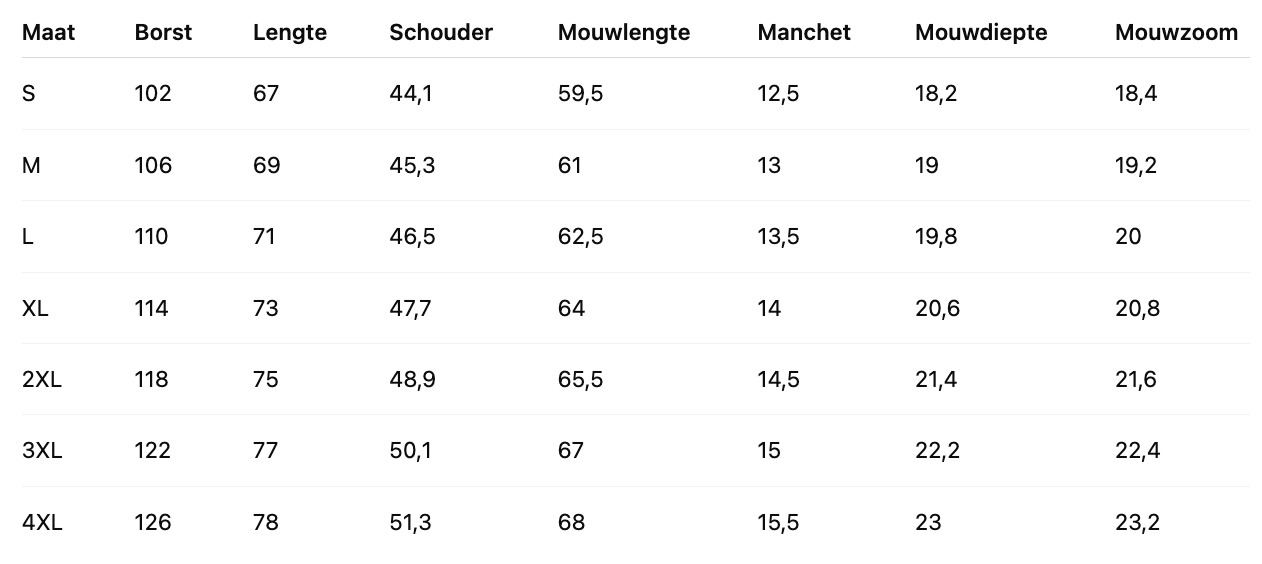Viewport: 1262px width, 564px height.
Task: Select the Mouwlengte column header
Action: click(624, 32)
